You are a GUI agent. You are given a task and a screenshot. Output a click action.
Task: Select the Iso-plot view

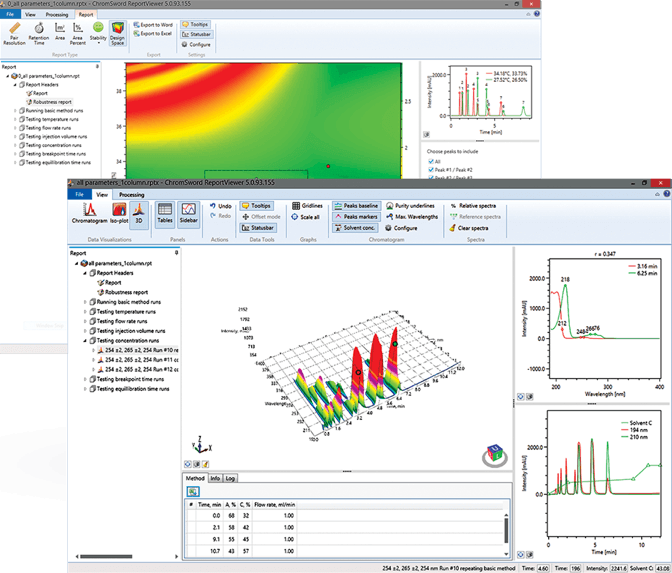[x=119, y=213]
